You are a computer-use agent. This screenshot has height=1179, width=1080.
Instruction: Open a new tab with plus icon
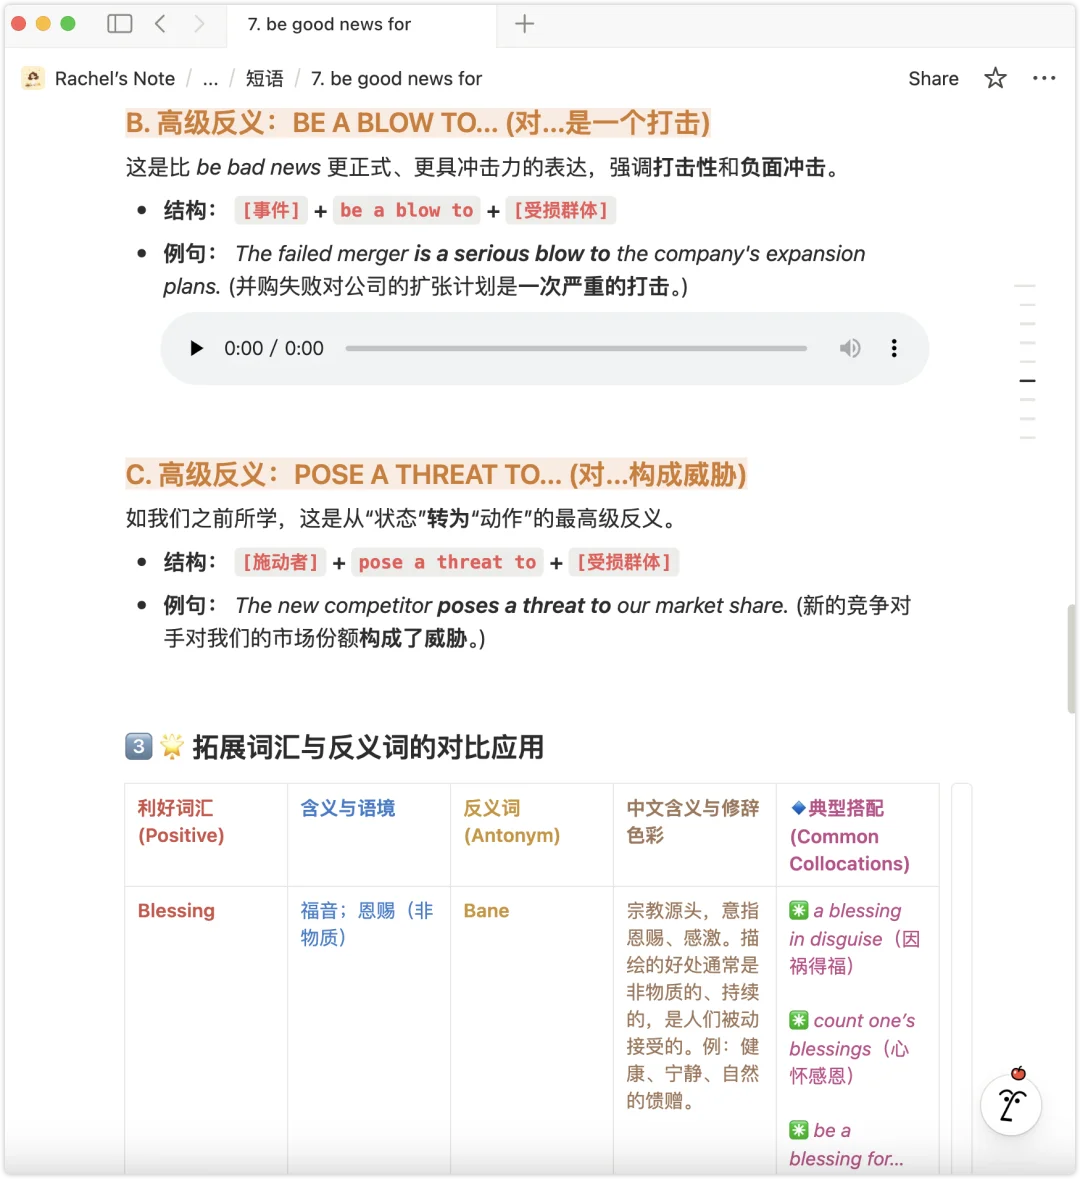[524, 24]
